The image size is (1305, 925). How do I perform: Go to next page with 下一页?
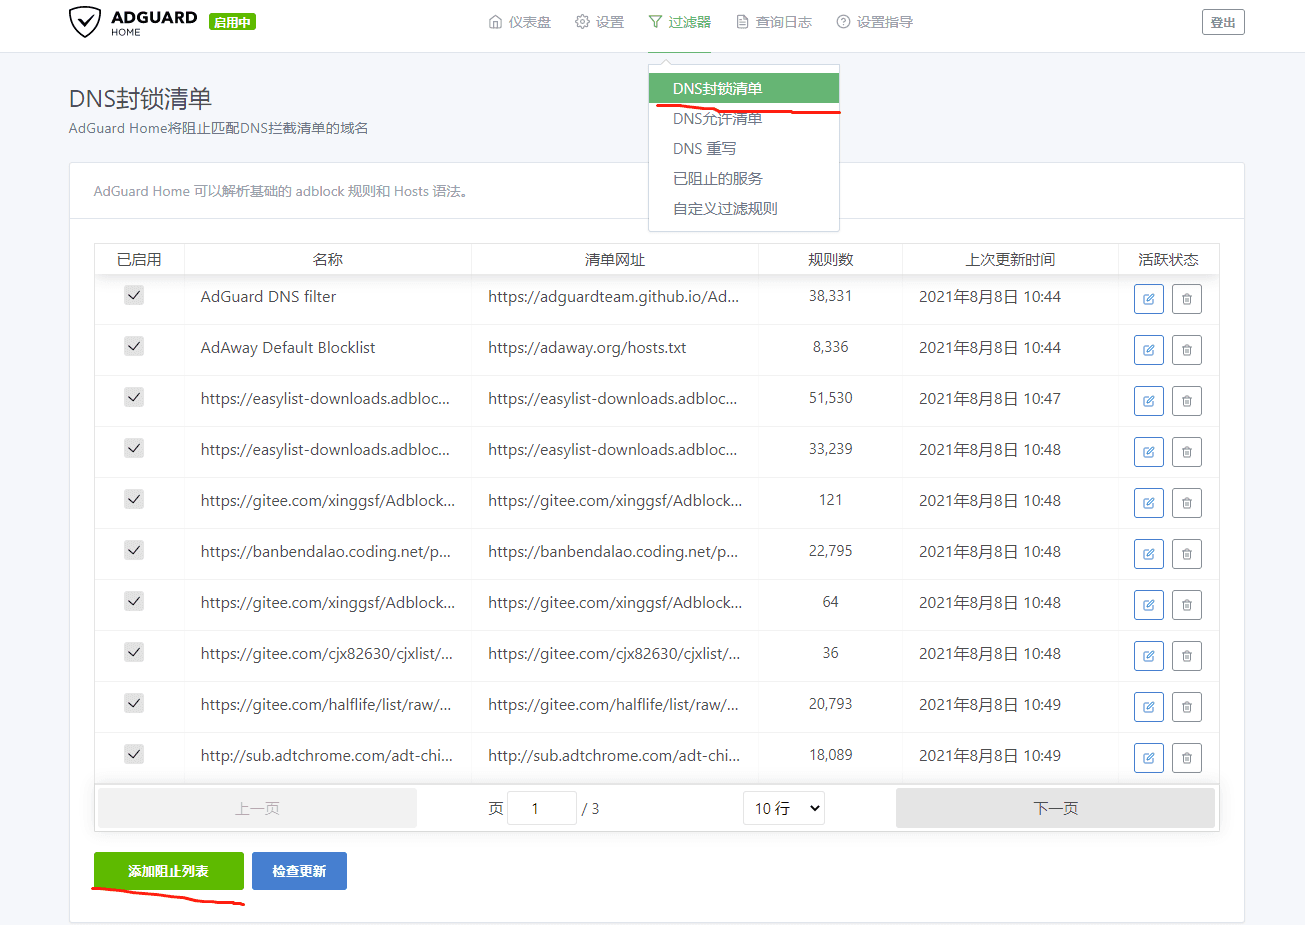click(x=1055, y=808)
